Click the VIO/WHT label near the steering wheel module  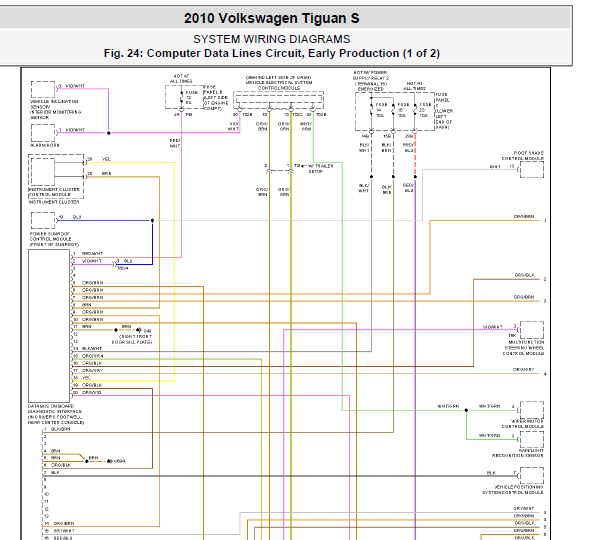coord(493,327)
